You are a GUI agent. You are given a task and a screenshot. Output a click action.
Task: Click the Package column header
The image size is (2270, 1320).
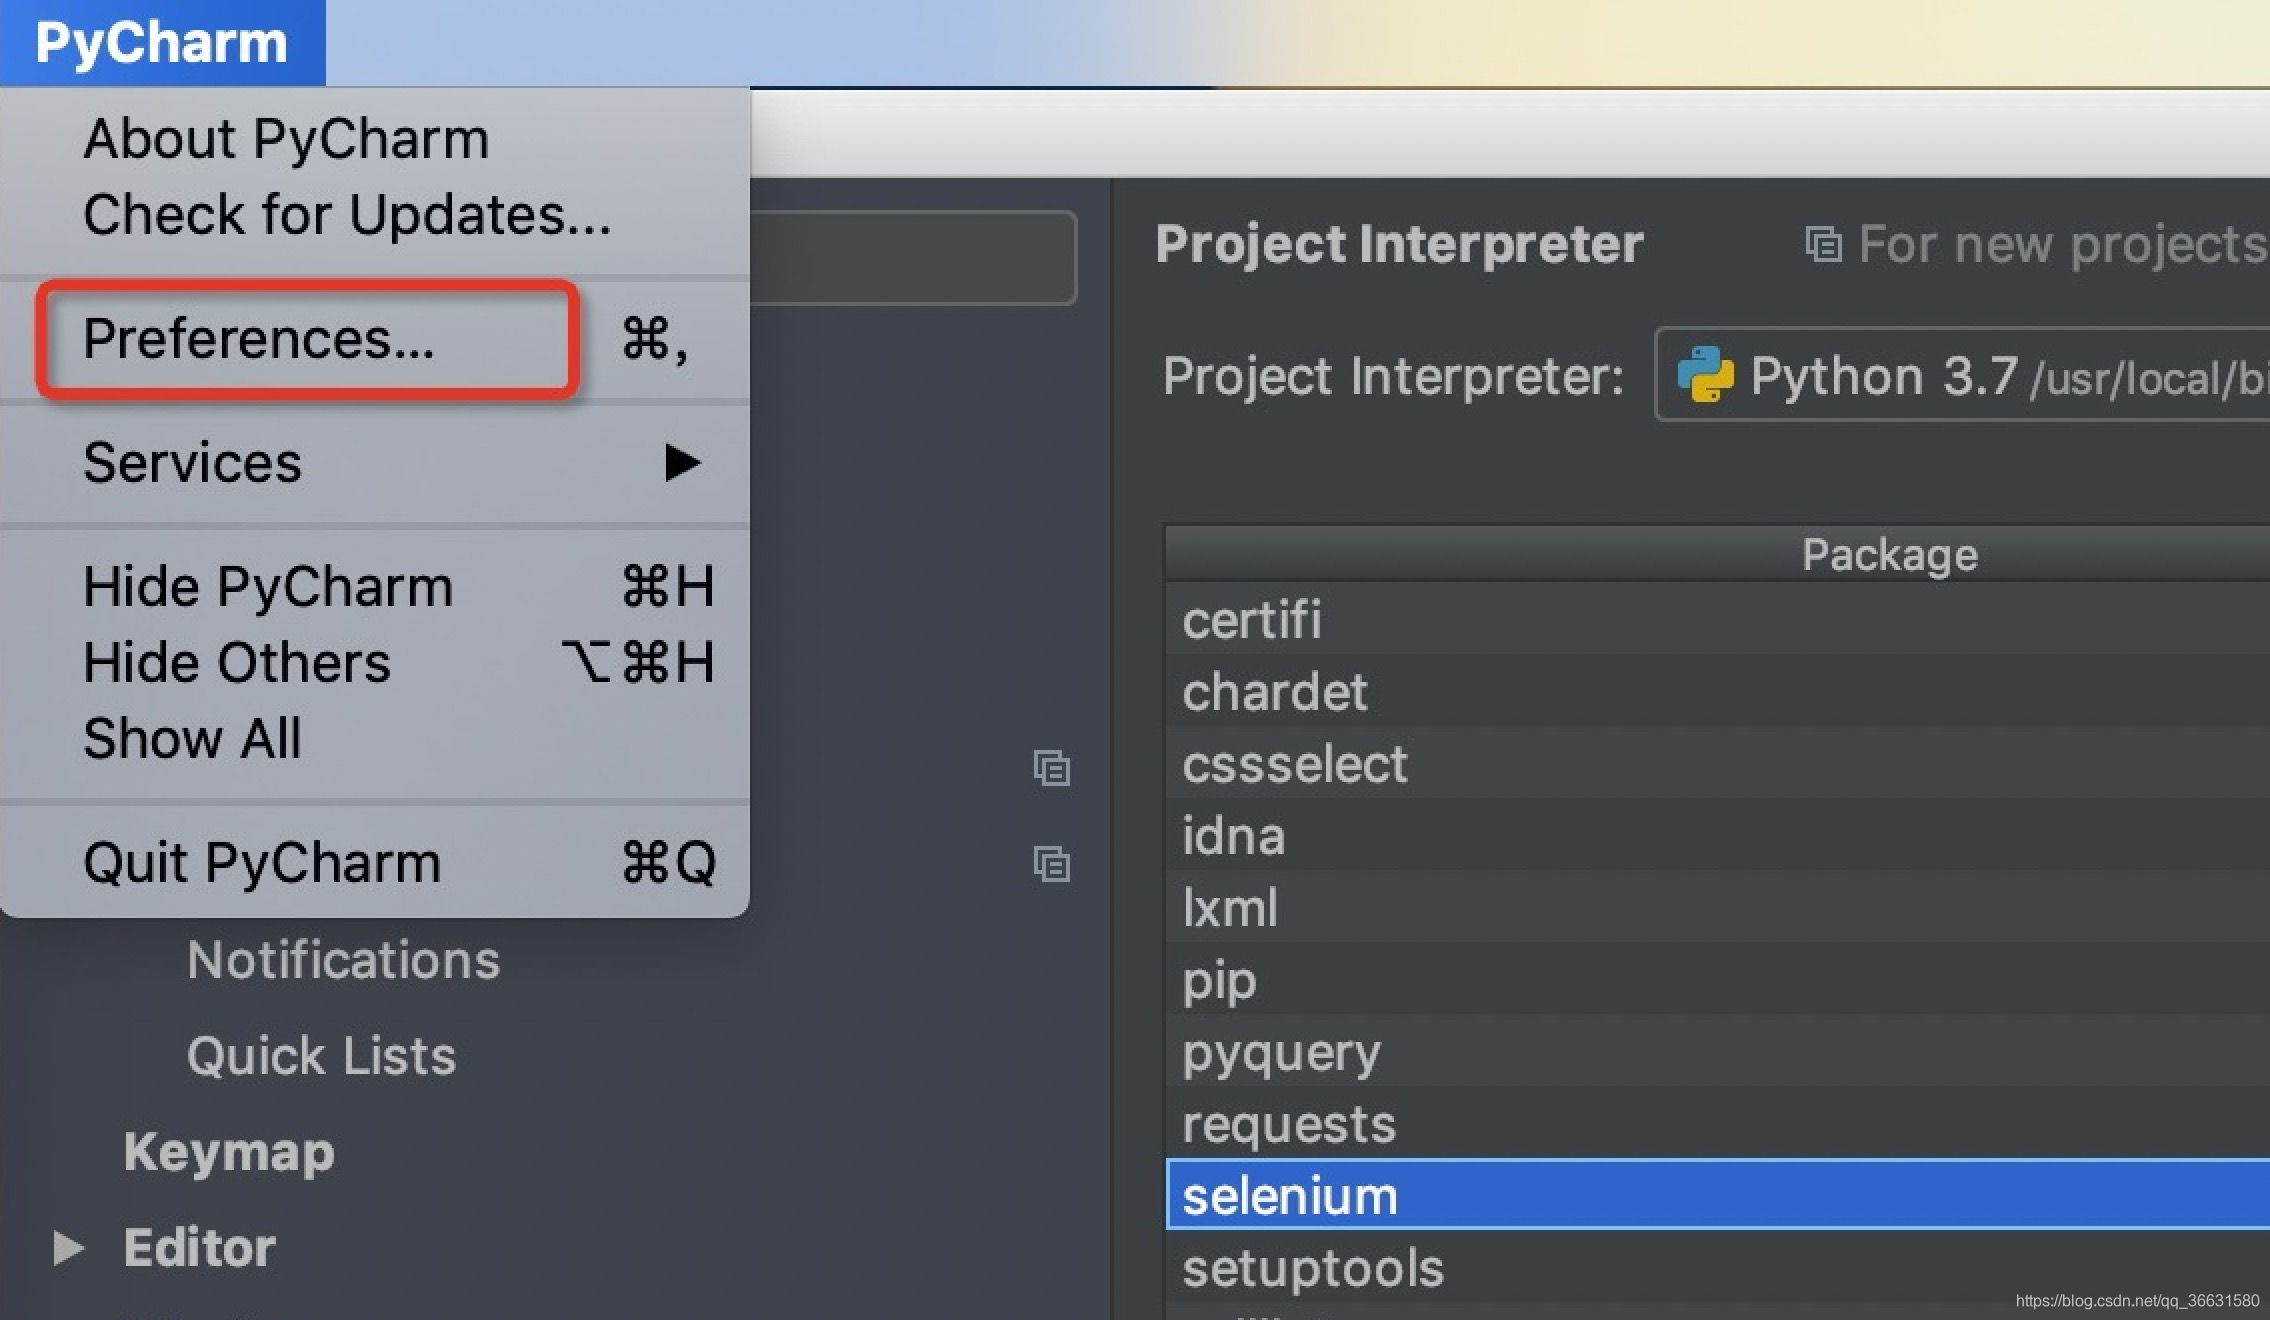[x=1888, y=554]
